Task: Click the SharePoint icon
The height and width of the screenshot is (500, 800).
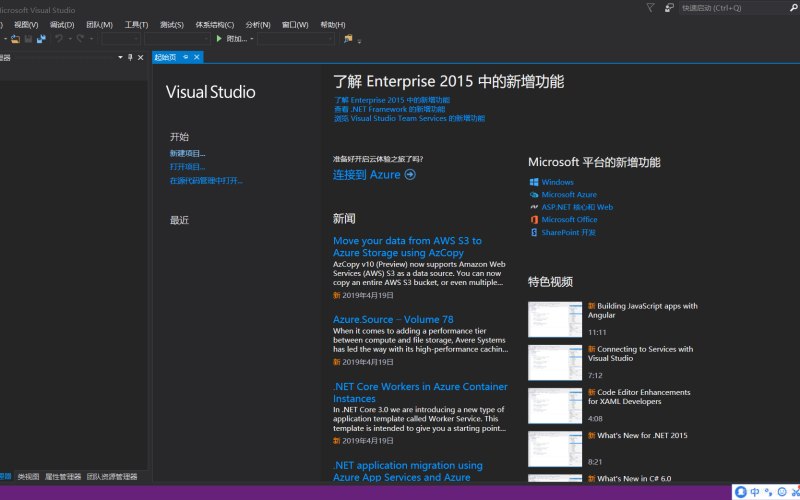Action: click(x=534, y=232)
